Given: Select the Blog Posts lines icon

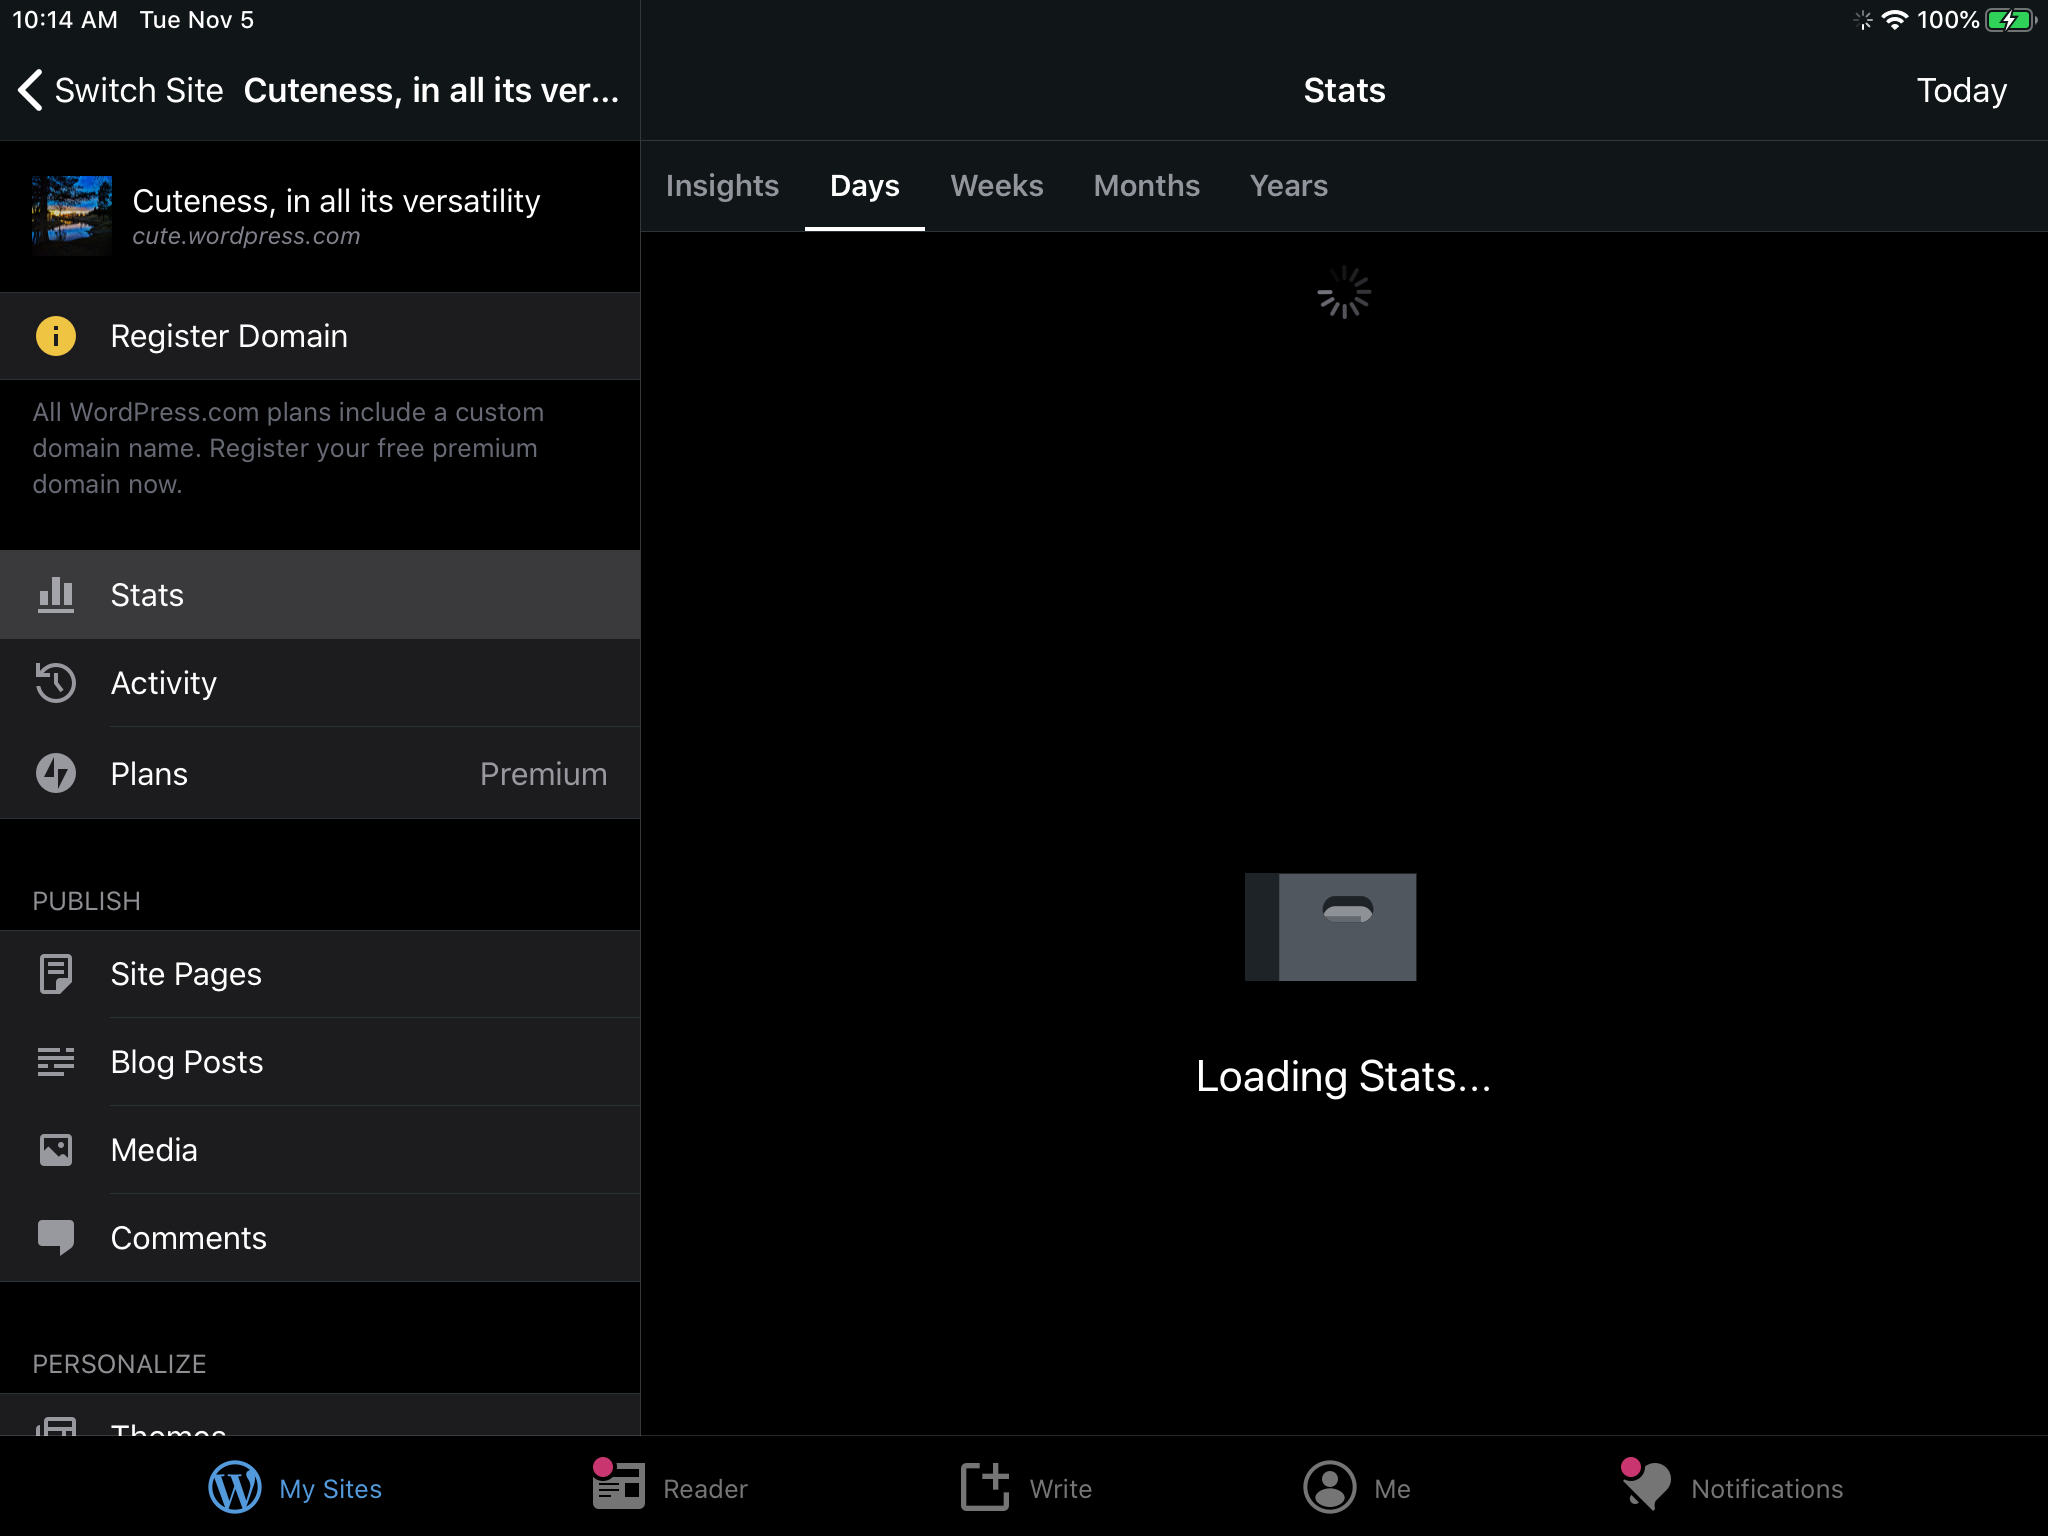Looking at the screenshot, I should click(x=56, y=1062).
